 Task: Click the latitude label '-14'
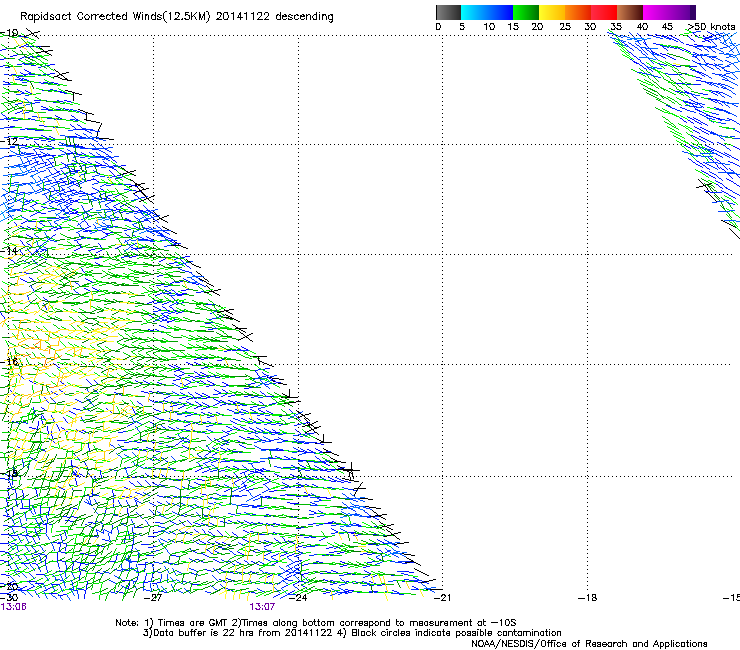(x=9, y=251)
